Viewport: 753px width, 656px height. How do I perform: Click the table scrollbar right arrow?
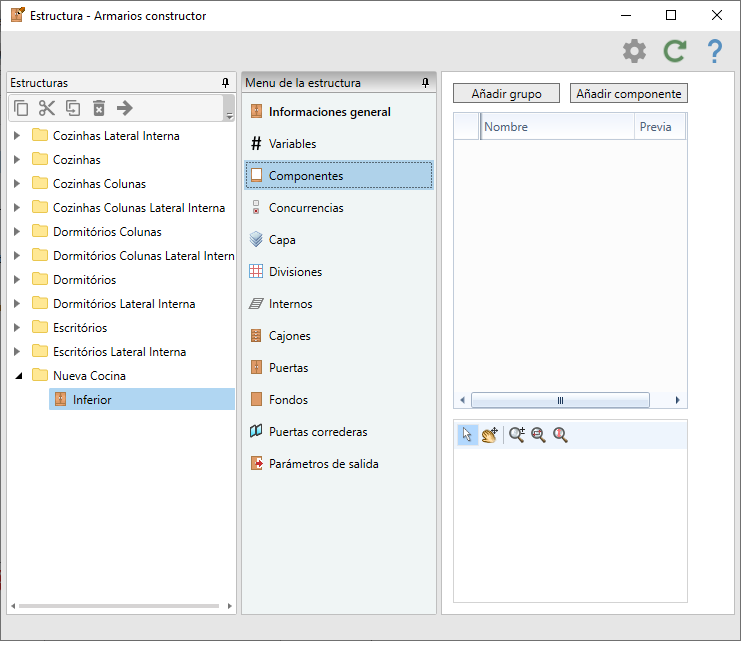pyautogui.click(x=677, y=400)
